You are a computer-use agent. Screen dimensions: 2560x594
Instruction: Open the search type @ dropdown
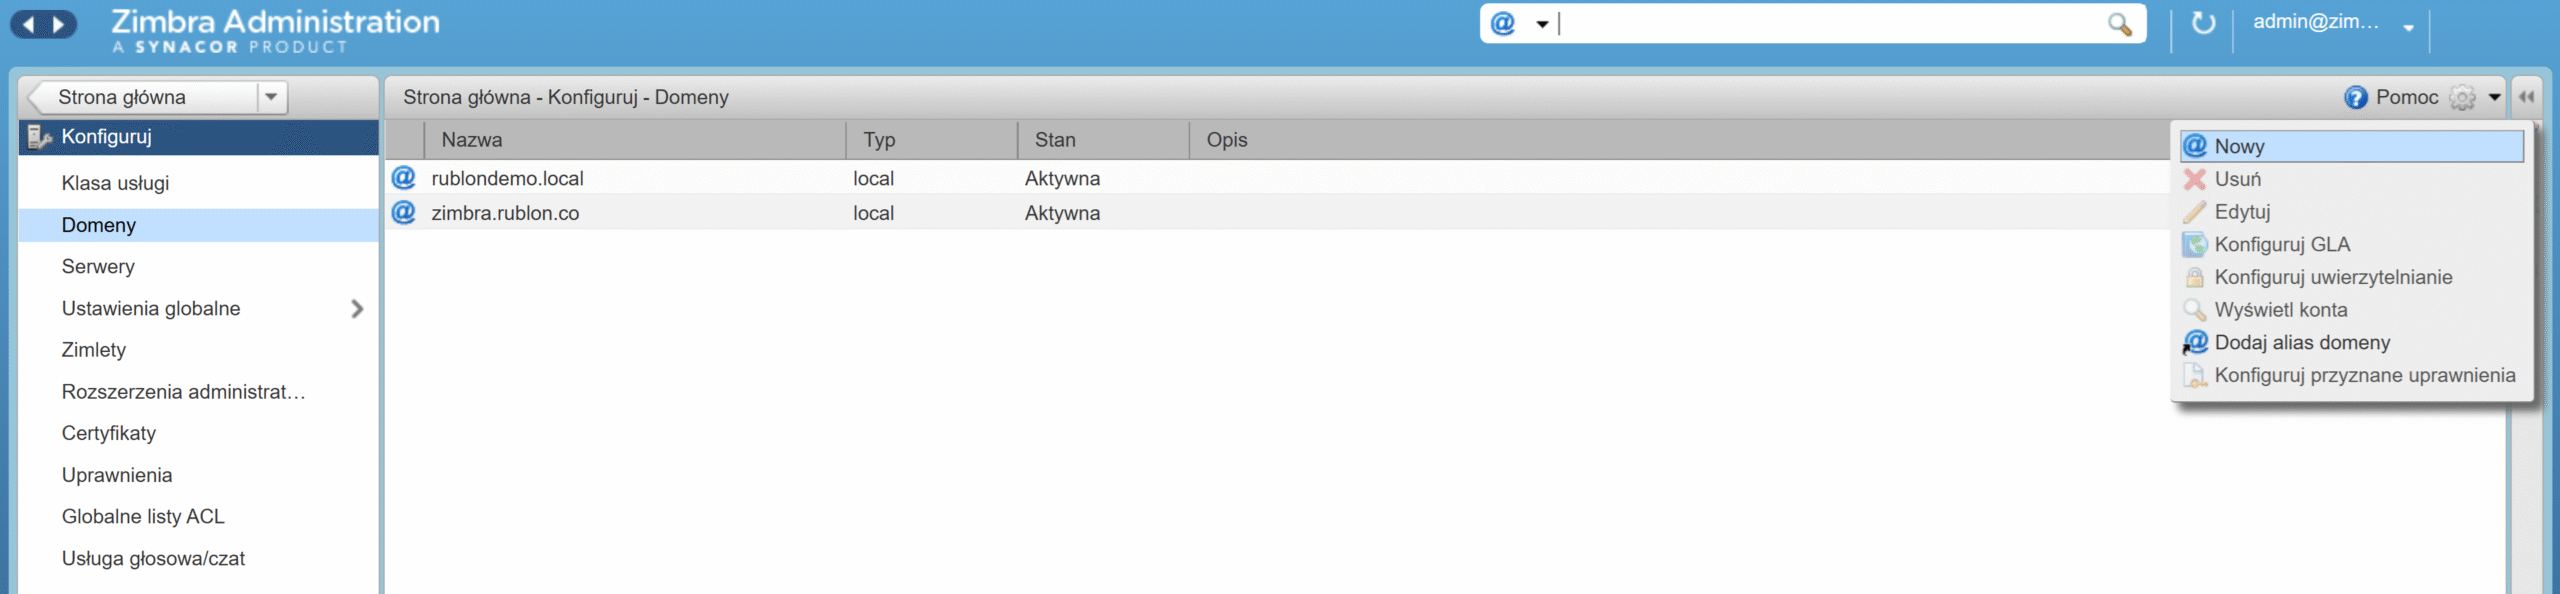(x=1519, y=24)
